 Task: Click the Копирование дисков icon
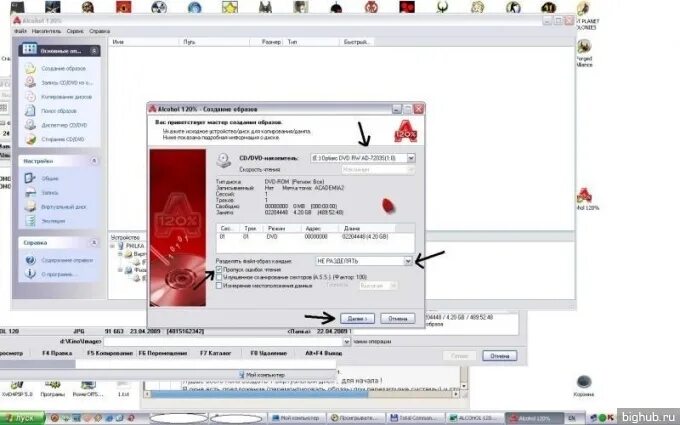[x=30, y=97]
